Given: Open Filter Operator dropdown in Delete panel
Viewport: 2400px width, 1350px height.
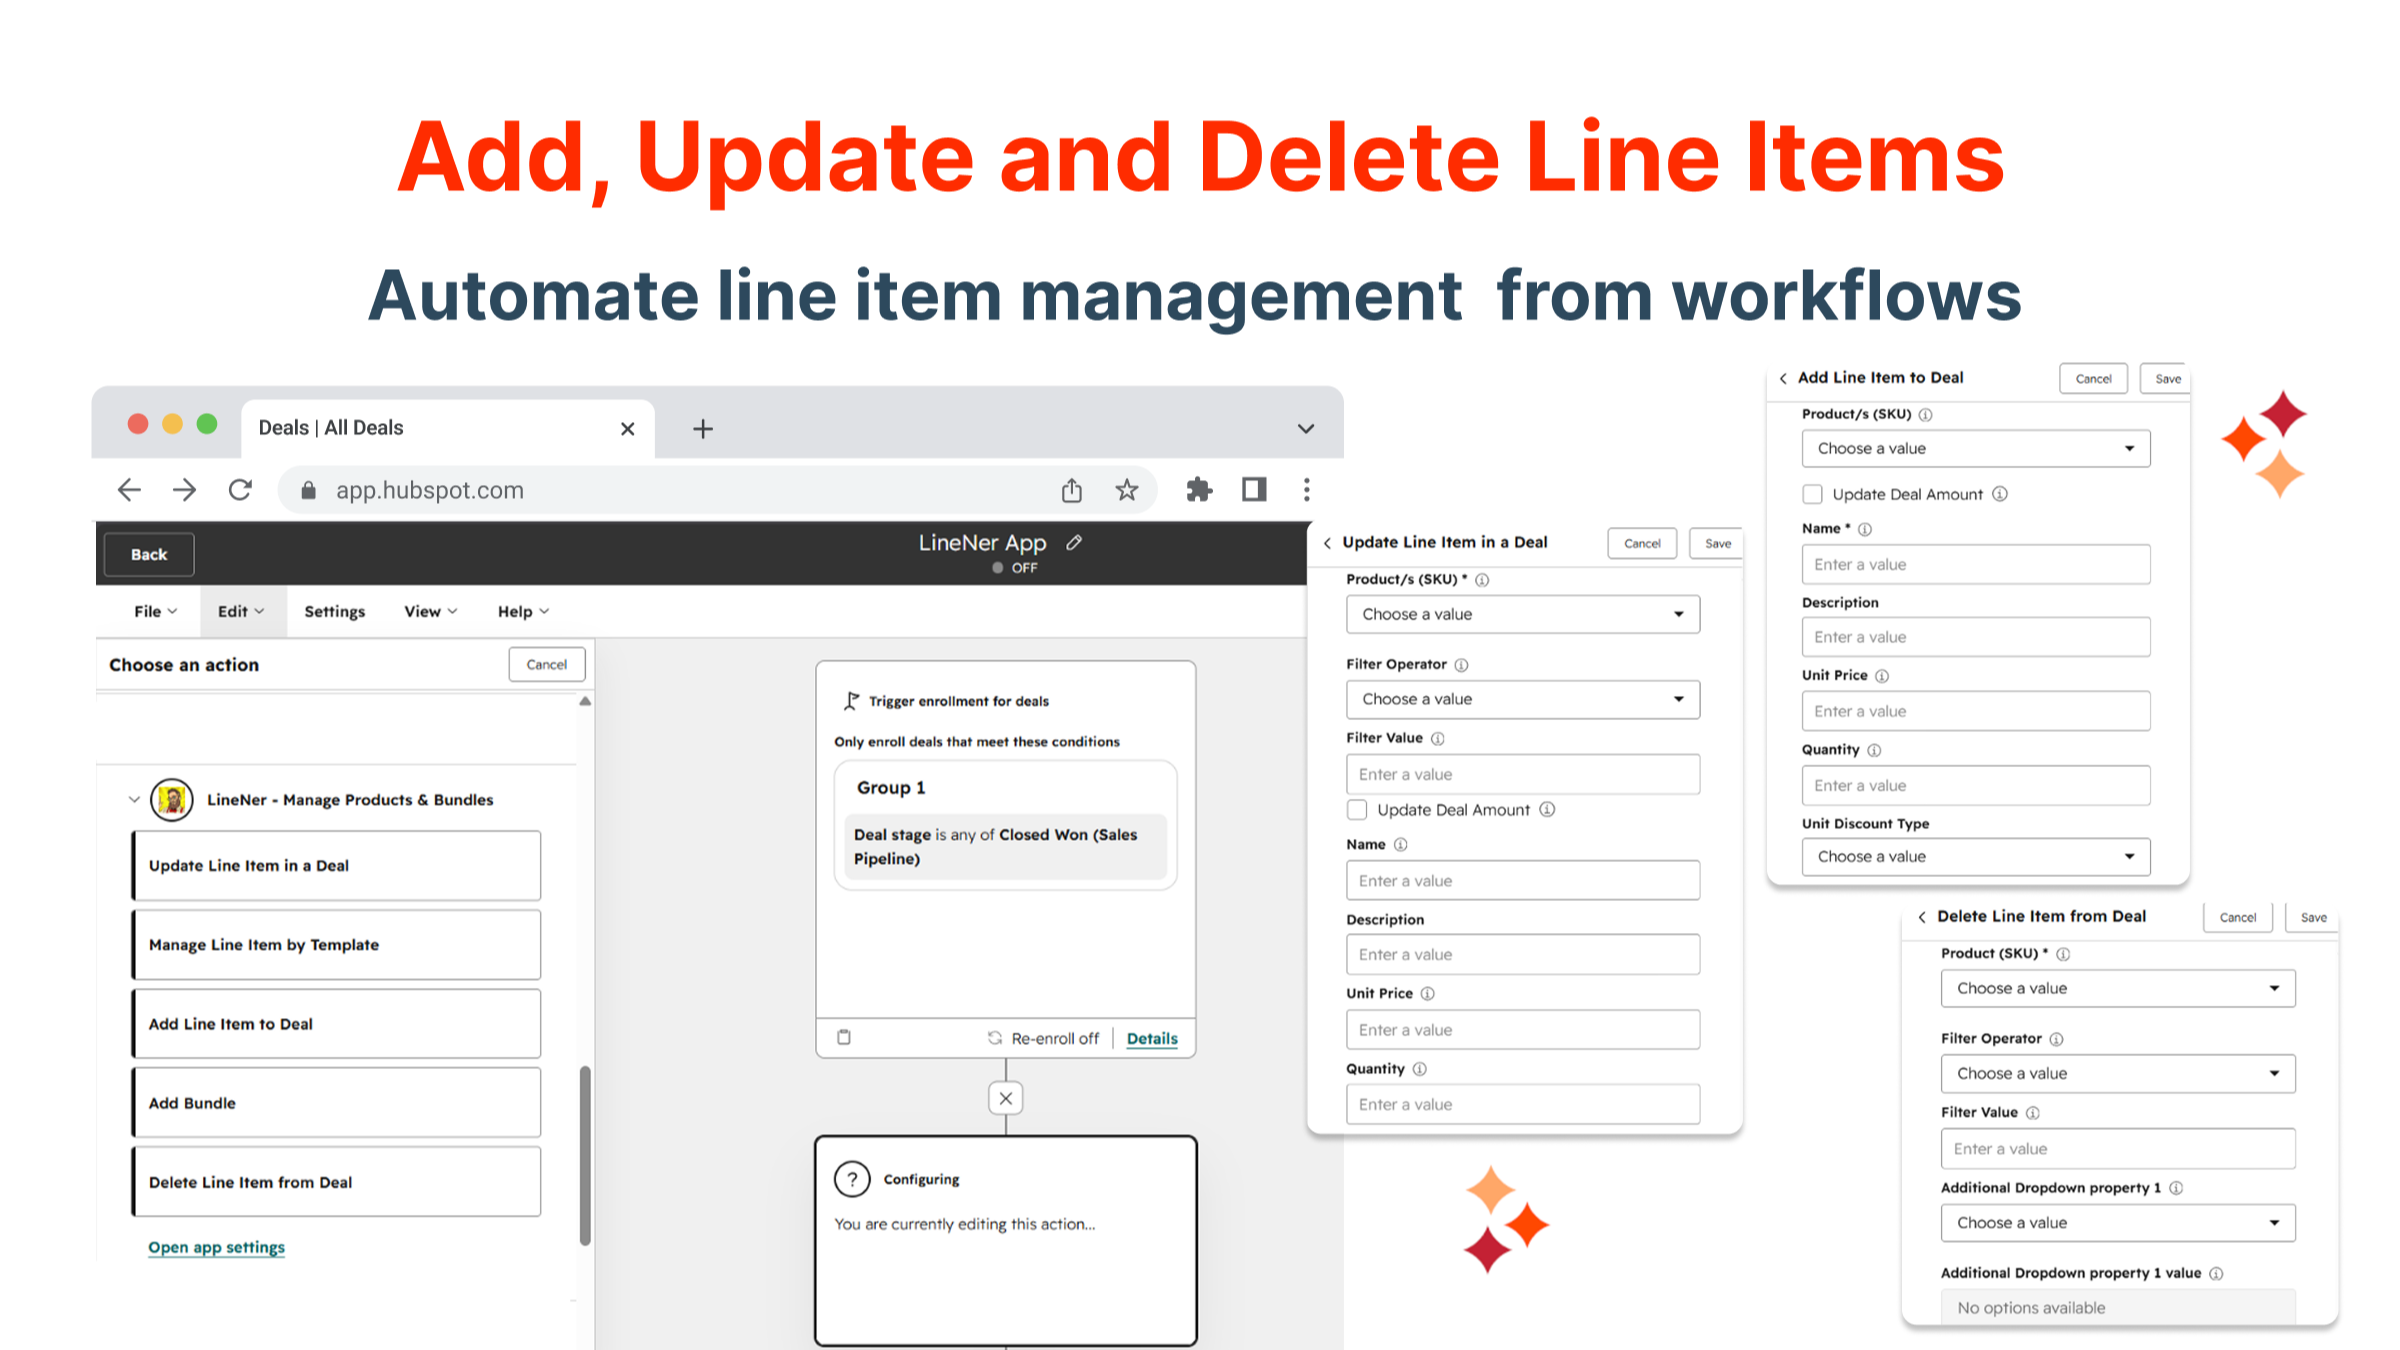Looking at the screenshot, I should click(x=2118, y=1073).
